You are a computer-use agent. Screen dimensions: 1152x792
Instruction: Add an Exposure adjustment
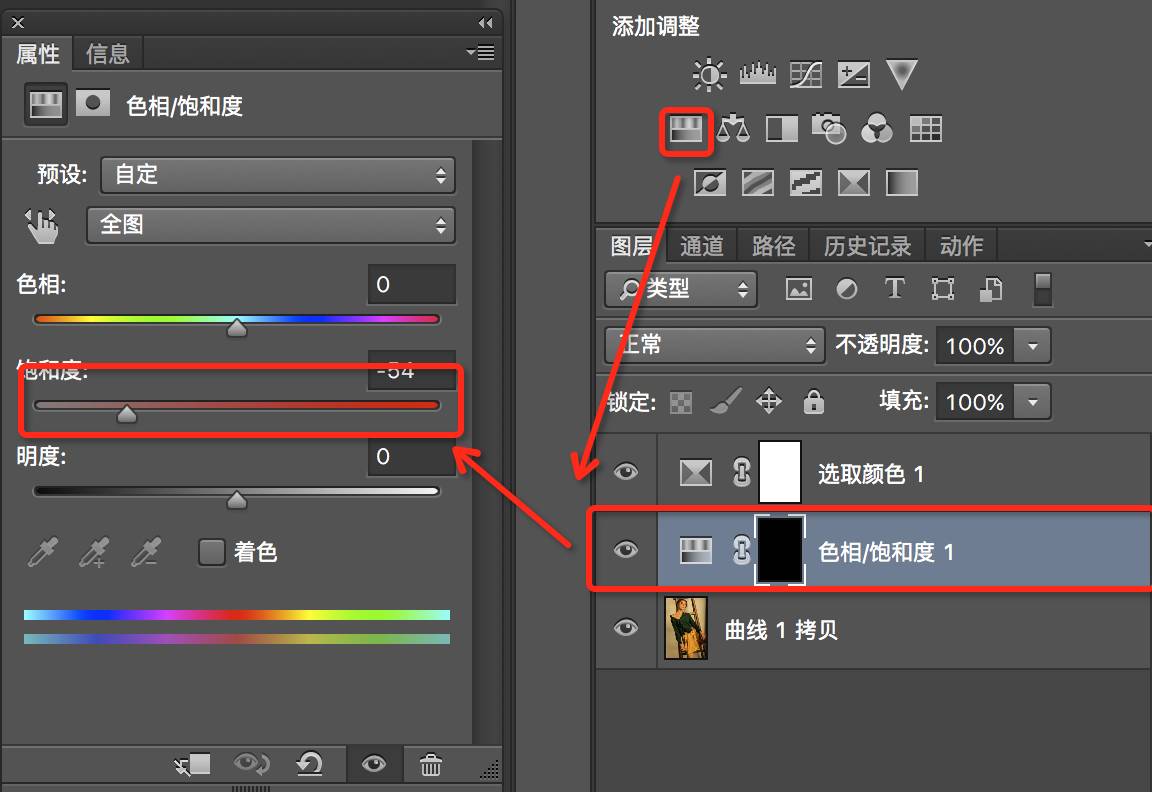click(x=854, y=74)
